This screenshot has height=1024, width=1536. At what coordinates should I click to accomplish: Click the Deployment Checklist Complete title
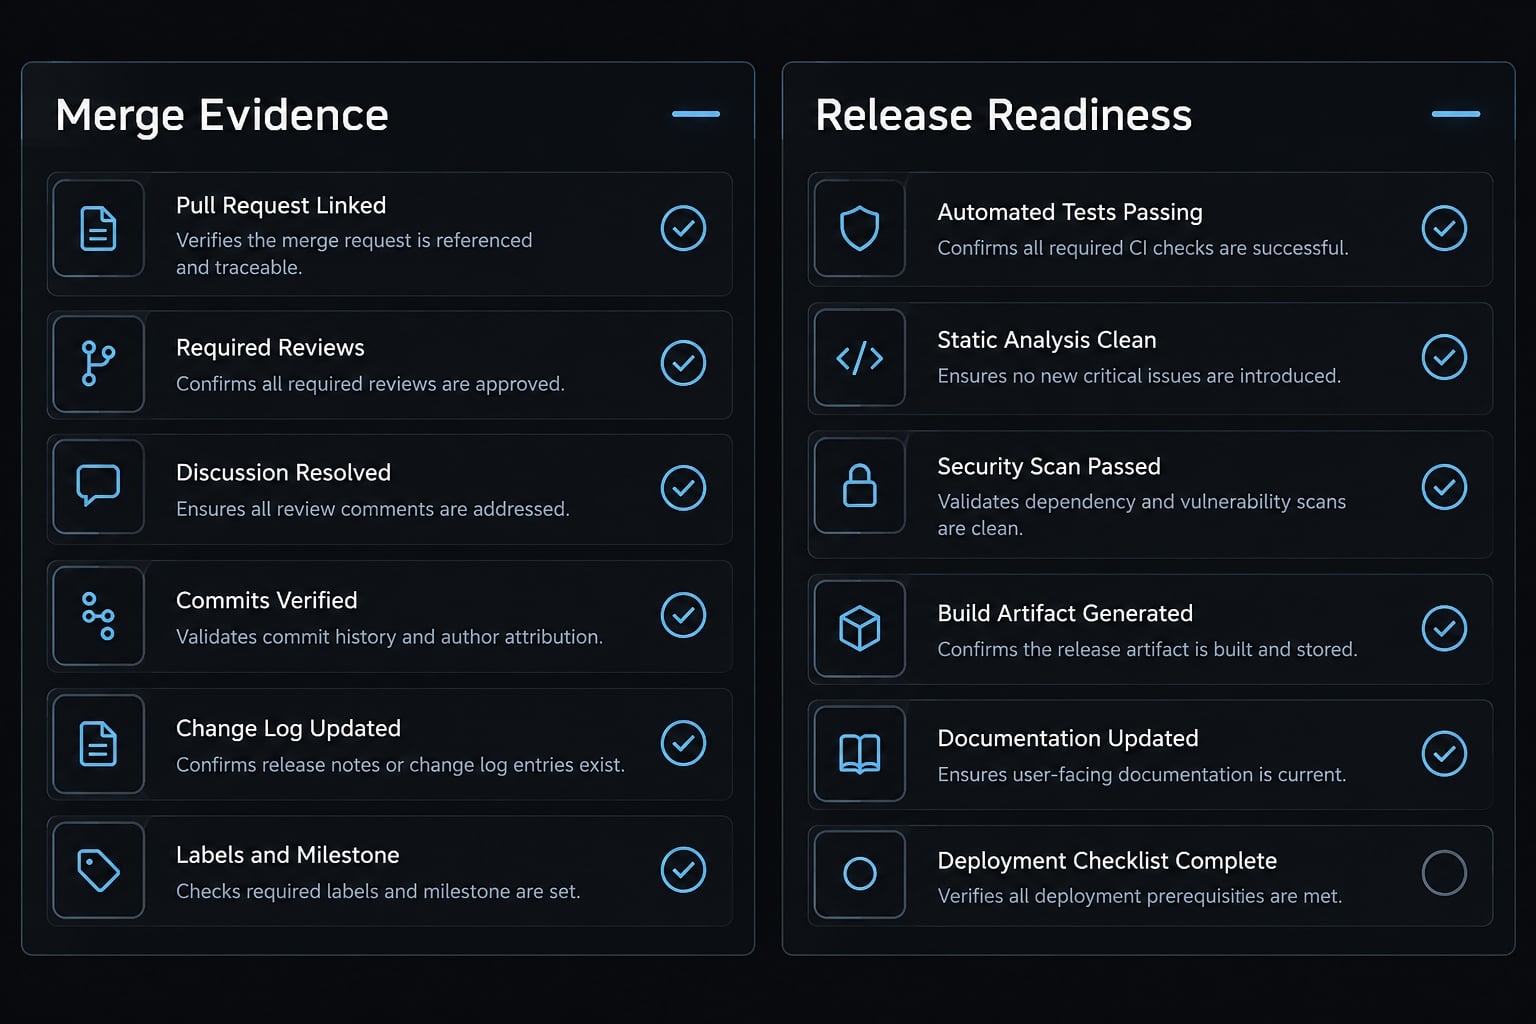1107,861
